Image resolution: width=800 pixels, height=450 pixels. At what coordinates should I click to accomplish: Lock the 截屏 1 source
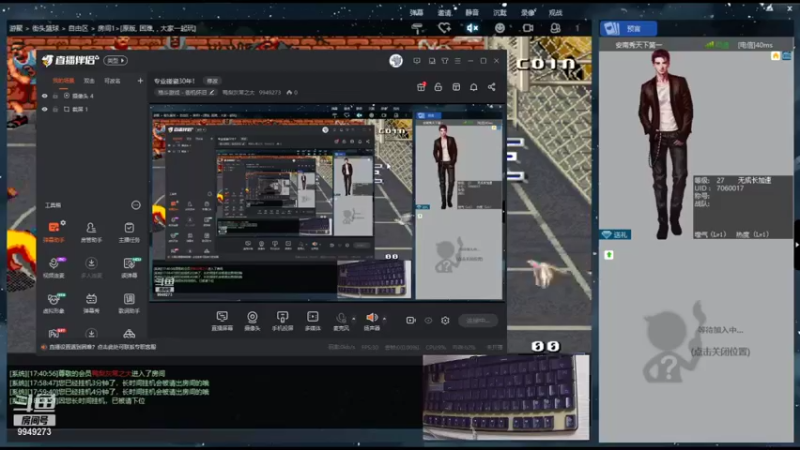tap(55, 109)
